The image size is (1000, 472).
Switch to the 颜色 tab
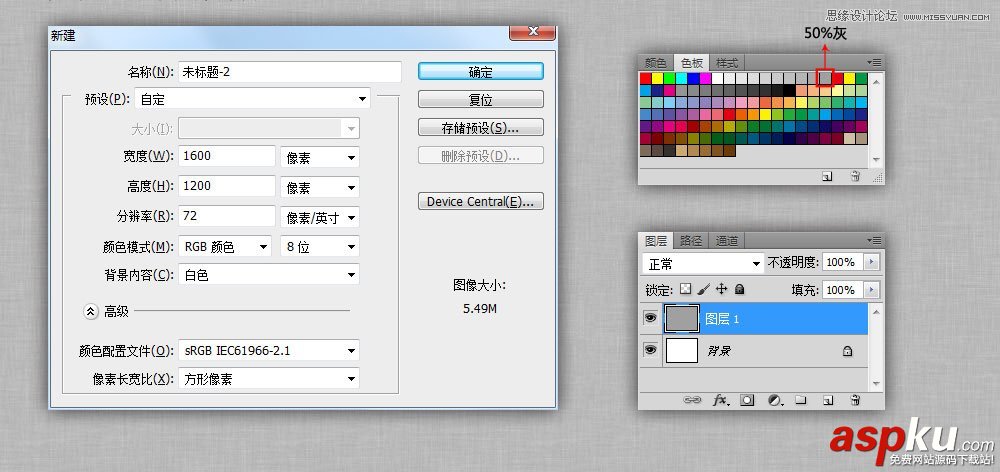656,63
